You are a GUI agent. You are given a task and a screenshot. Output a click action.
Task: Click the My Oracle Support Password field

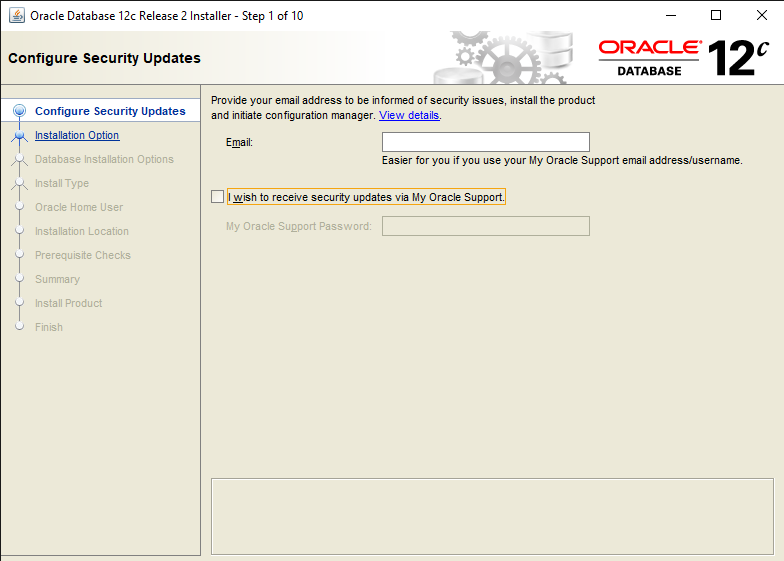click(486, 226)
